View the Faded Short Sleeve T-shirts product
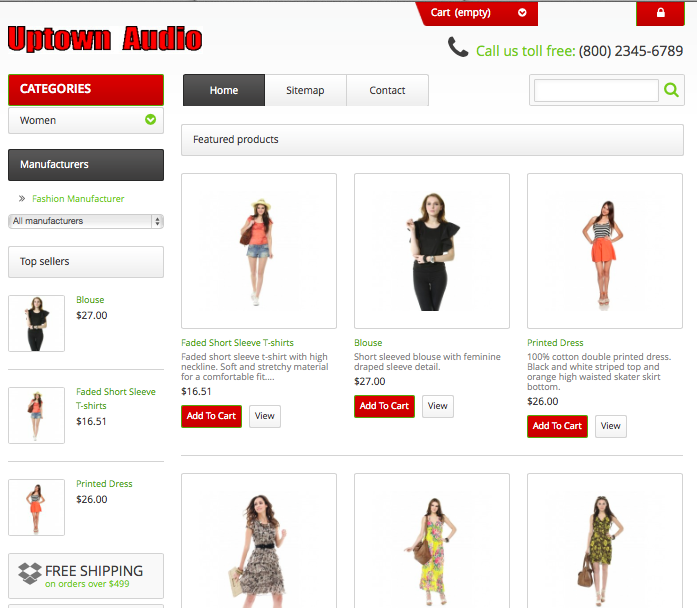 coord(264,416)
